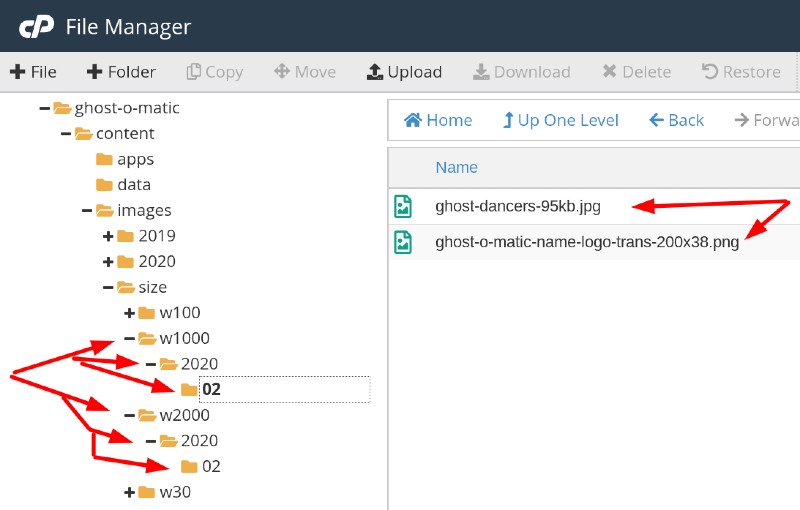Expand the 2019 images folder
The height and width of the screenshot is (510, 800).
pos(108,236)
